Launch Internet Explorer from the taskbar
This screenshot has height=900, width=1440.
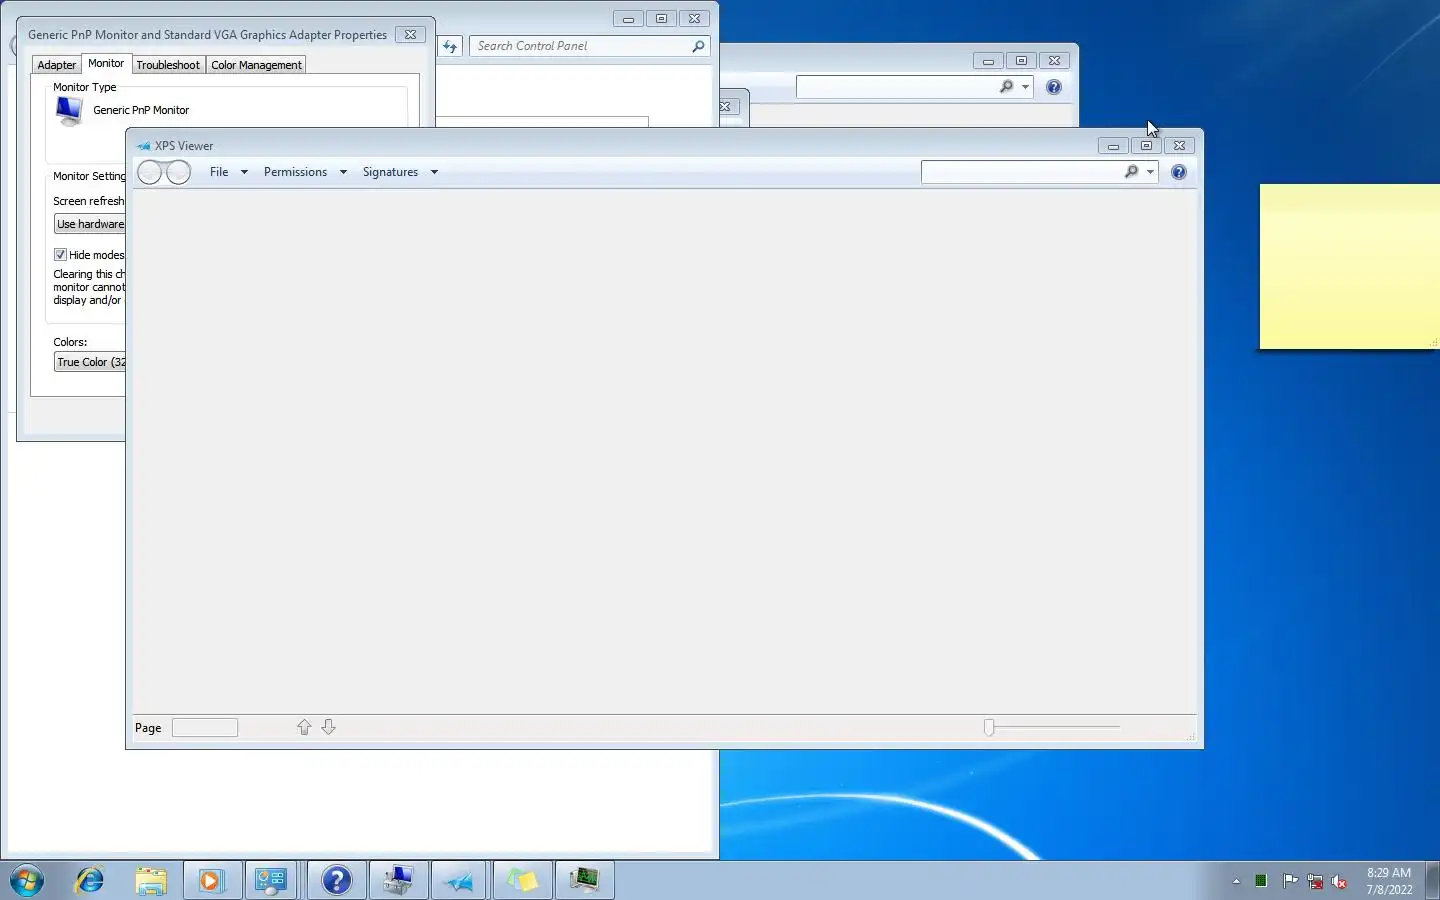click(90, 880)
